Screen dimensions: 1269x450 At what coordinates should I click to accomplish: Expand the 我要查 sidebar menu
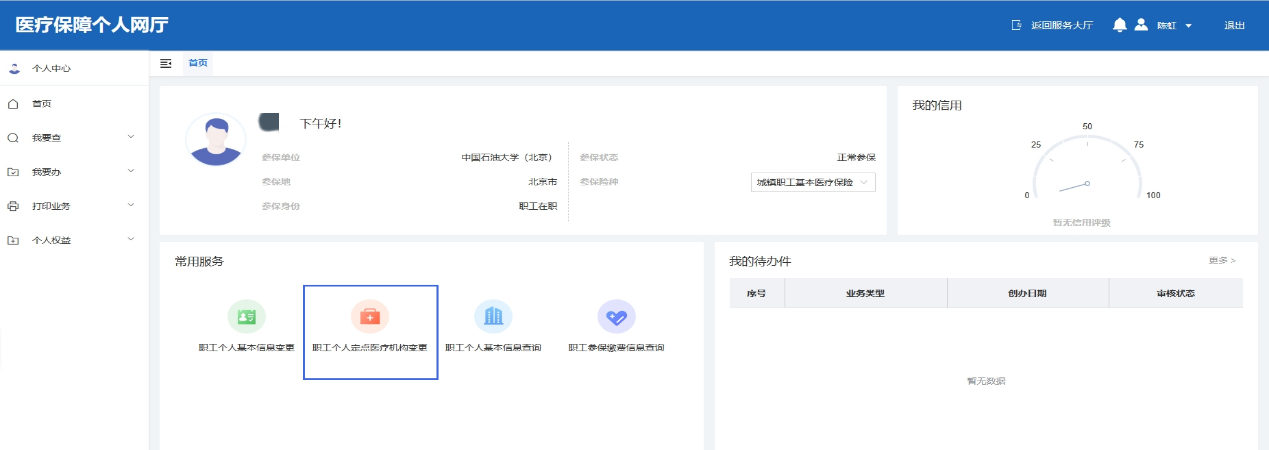[x=70, y=138]
